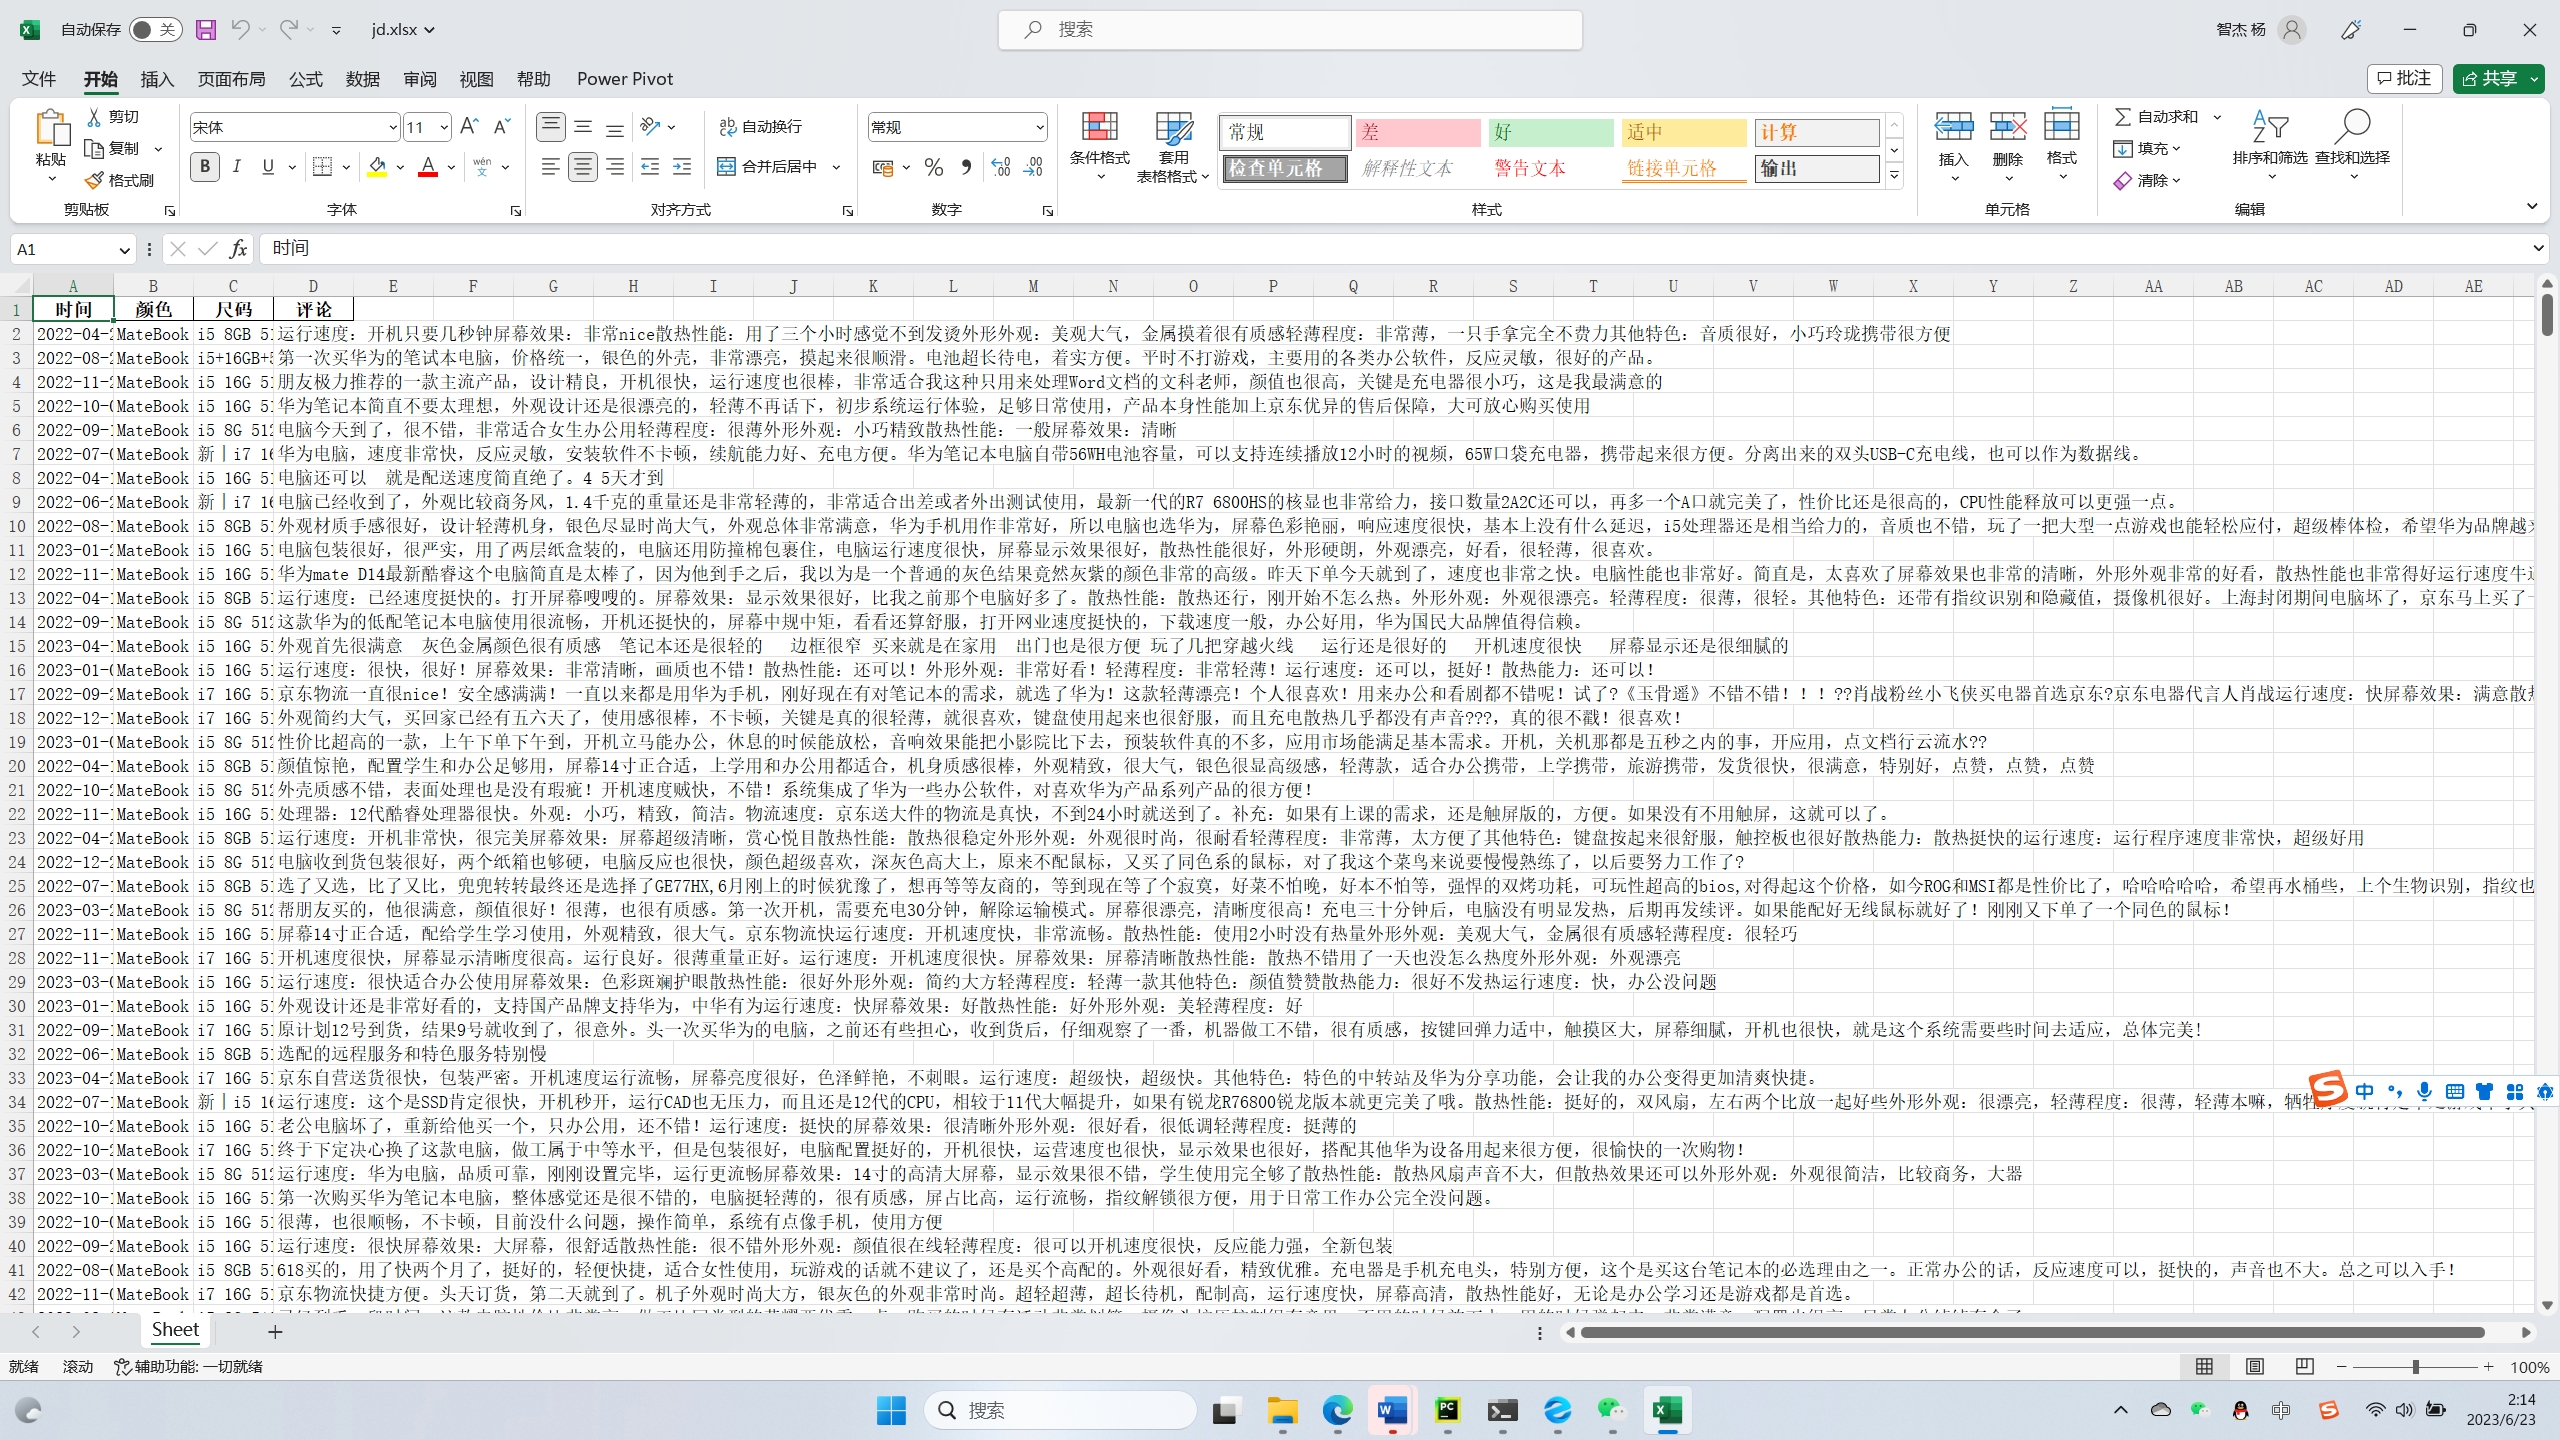Open the font name dropdown (宋体)
The image size is (2560, 1440).
pyautogui.click(x=392, y=127)
